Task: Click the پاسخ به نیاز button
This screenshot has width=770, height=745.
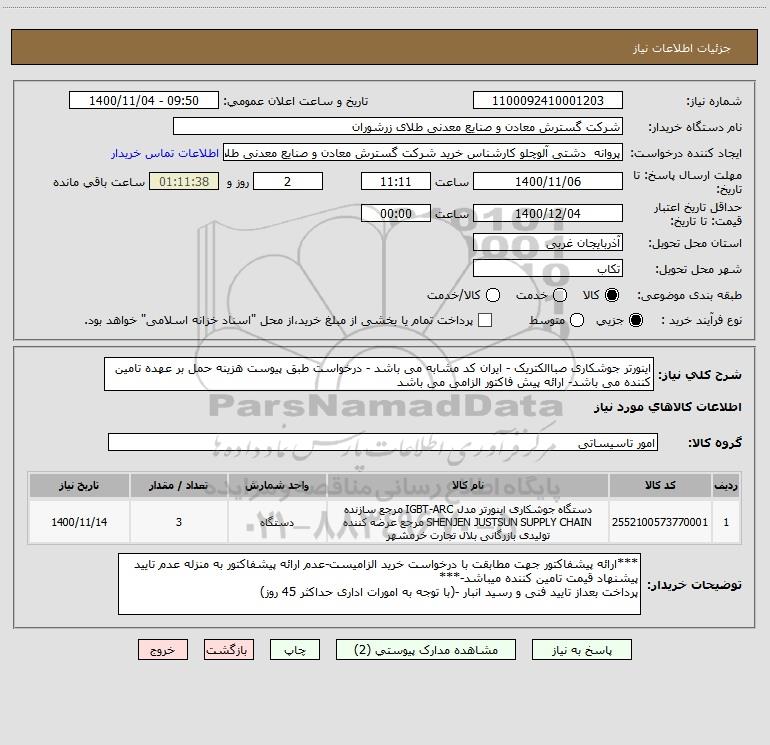Action: pyautogui.click(x=581, y=650)
